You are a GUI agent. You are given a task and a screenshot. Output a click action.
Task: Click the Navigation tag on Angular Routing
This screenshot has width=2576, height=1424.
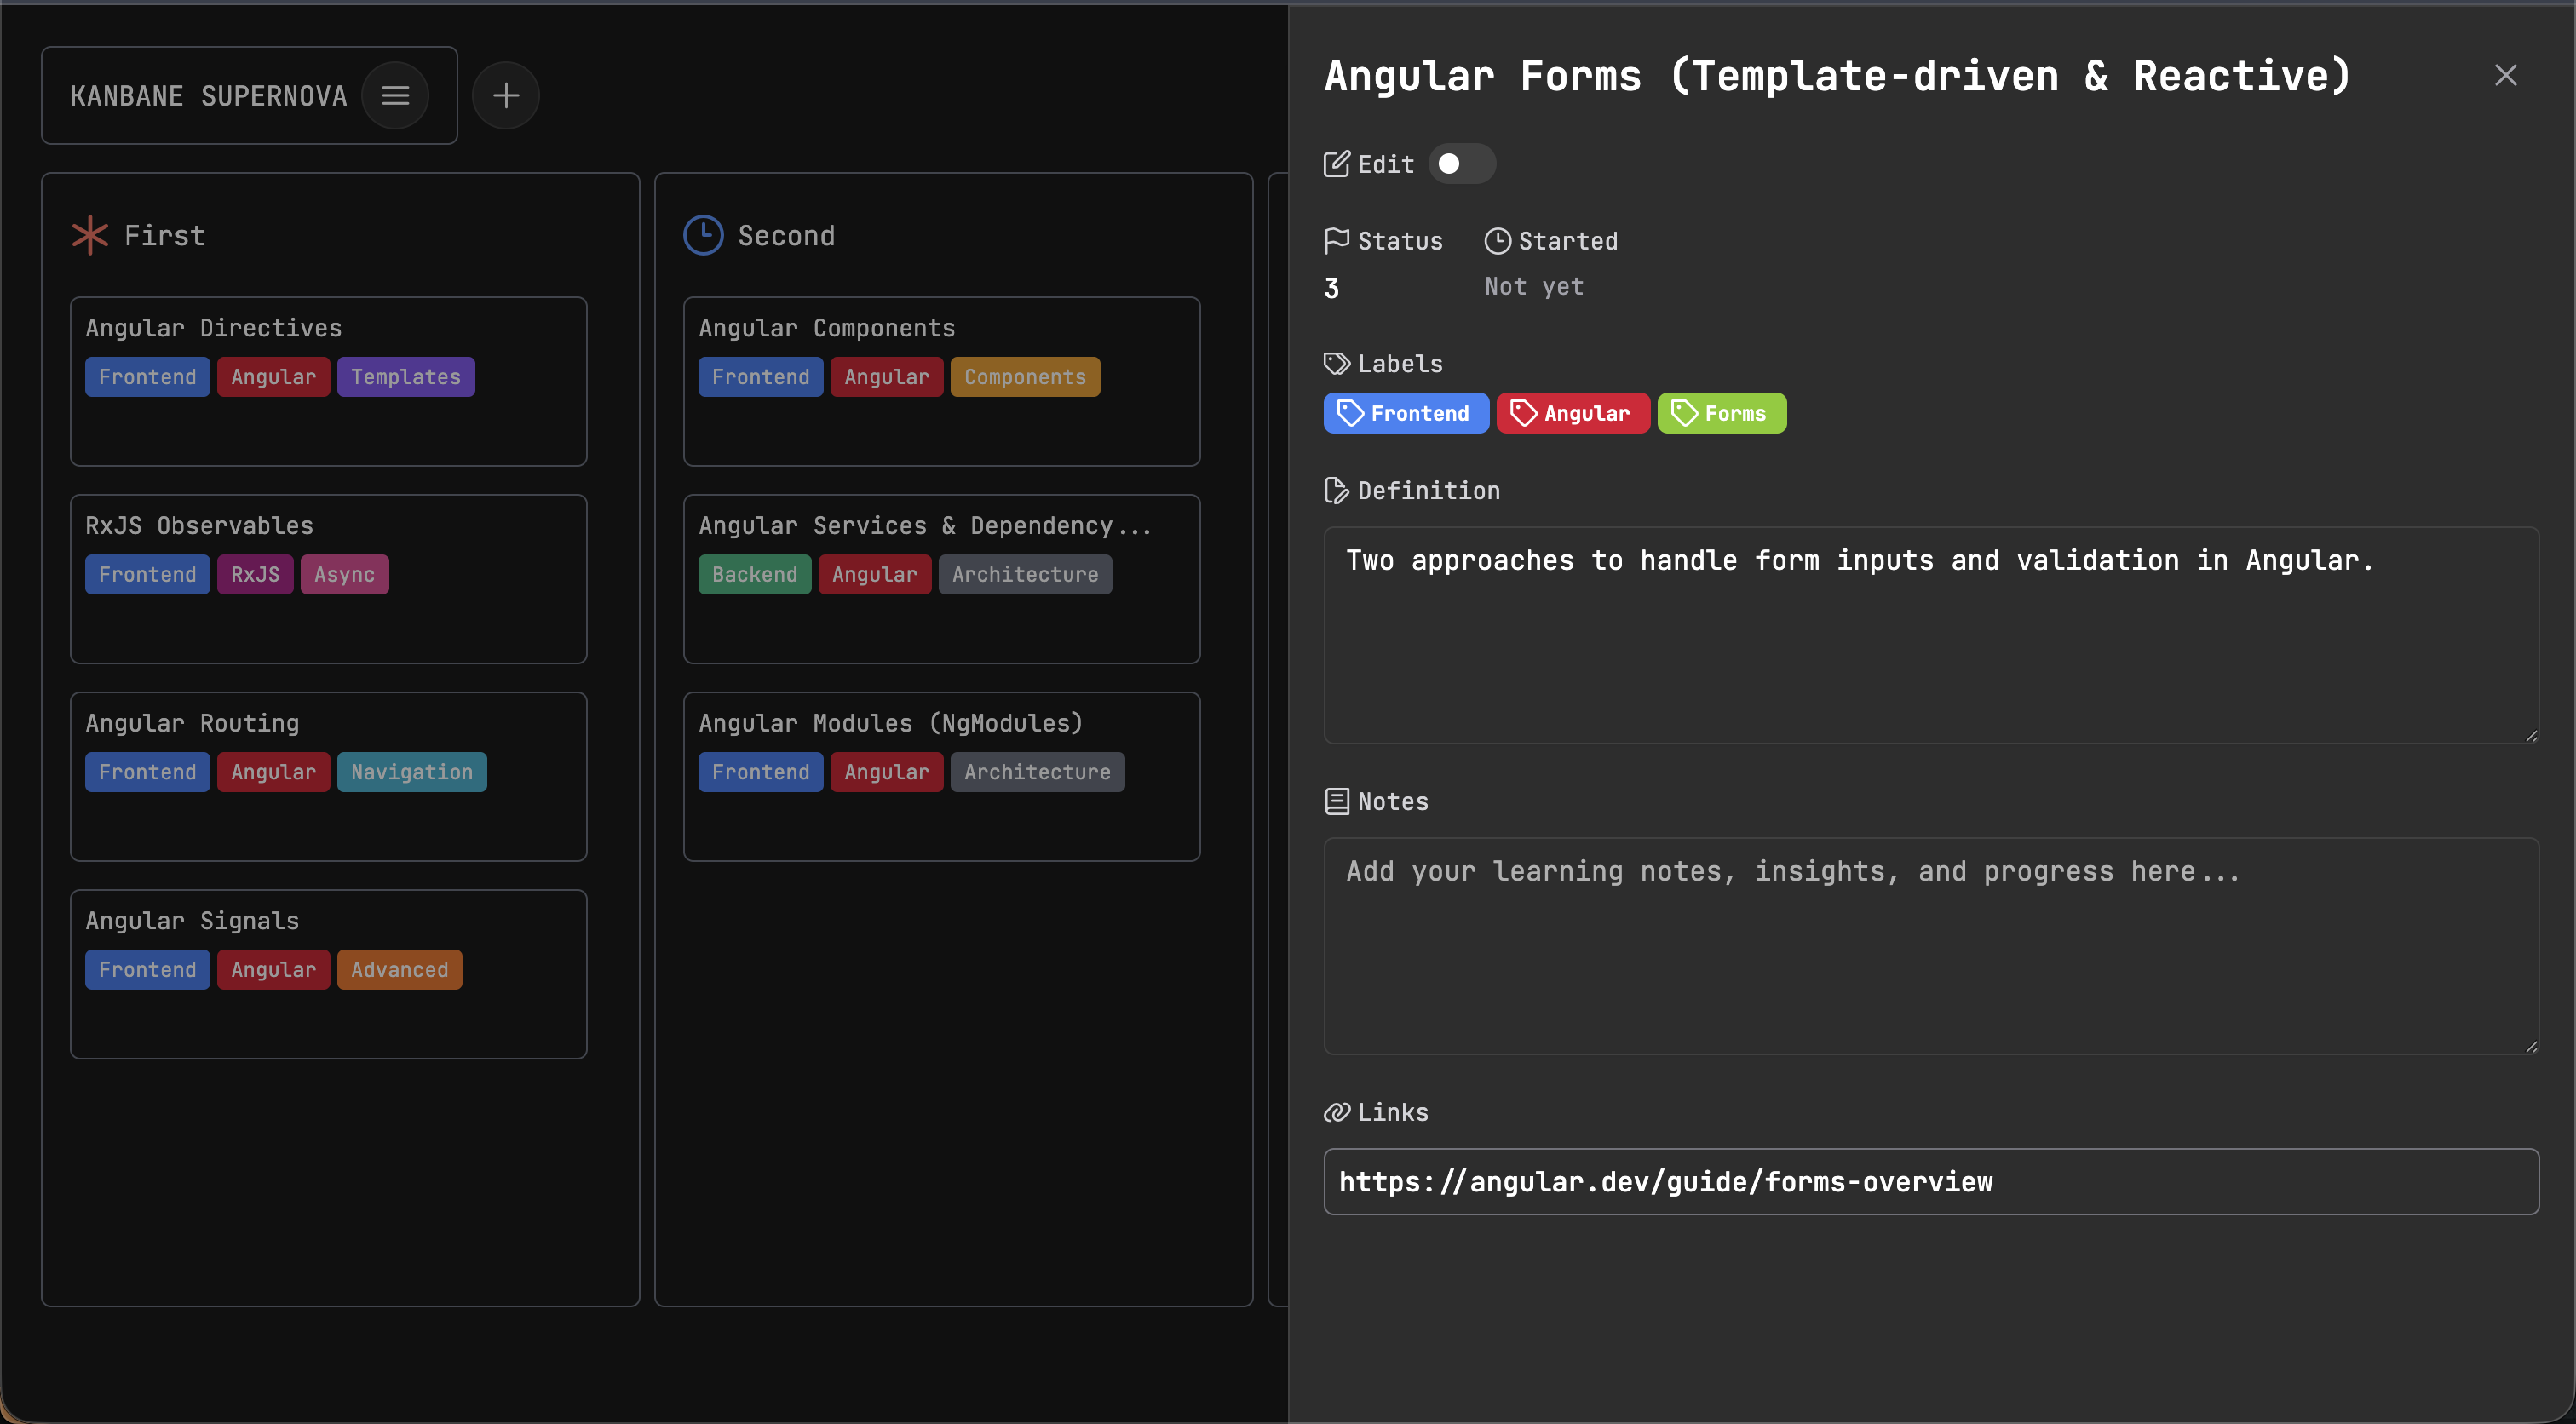click(411, 772)
